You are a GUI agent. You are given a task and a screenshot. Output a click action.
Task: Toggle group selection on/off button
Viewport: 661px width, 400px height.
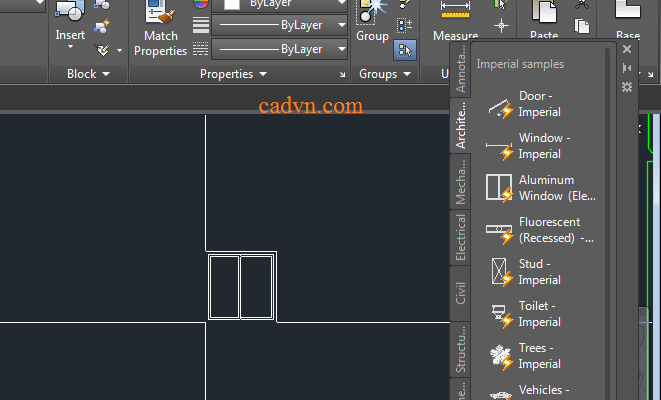click(404, 48)
